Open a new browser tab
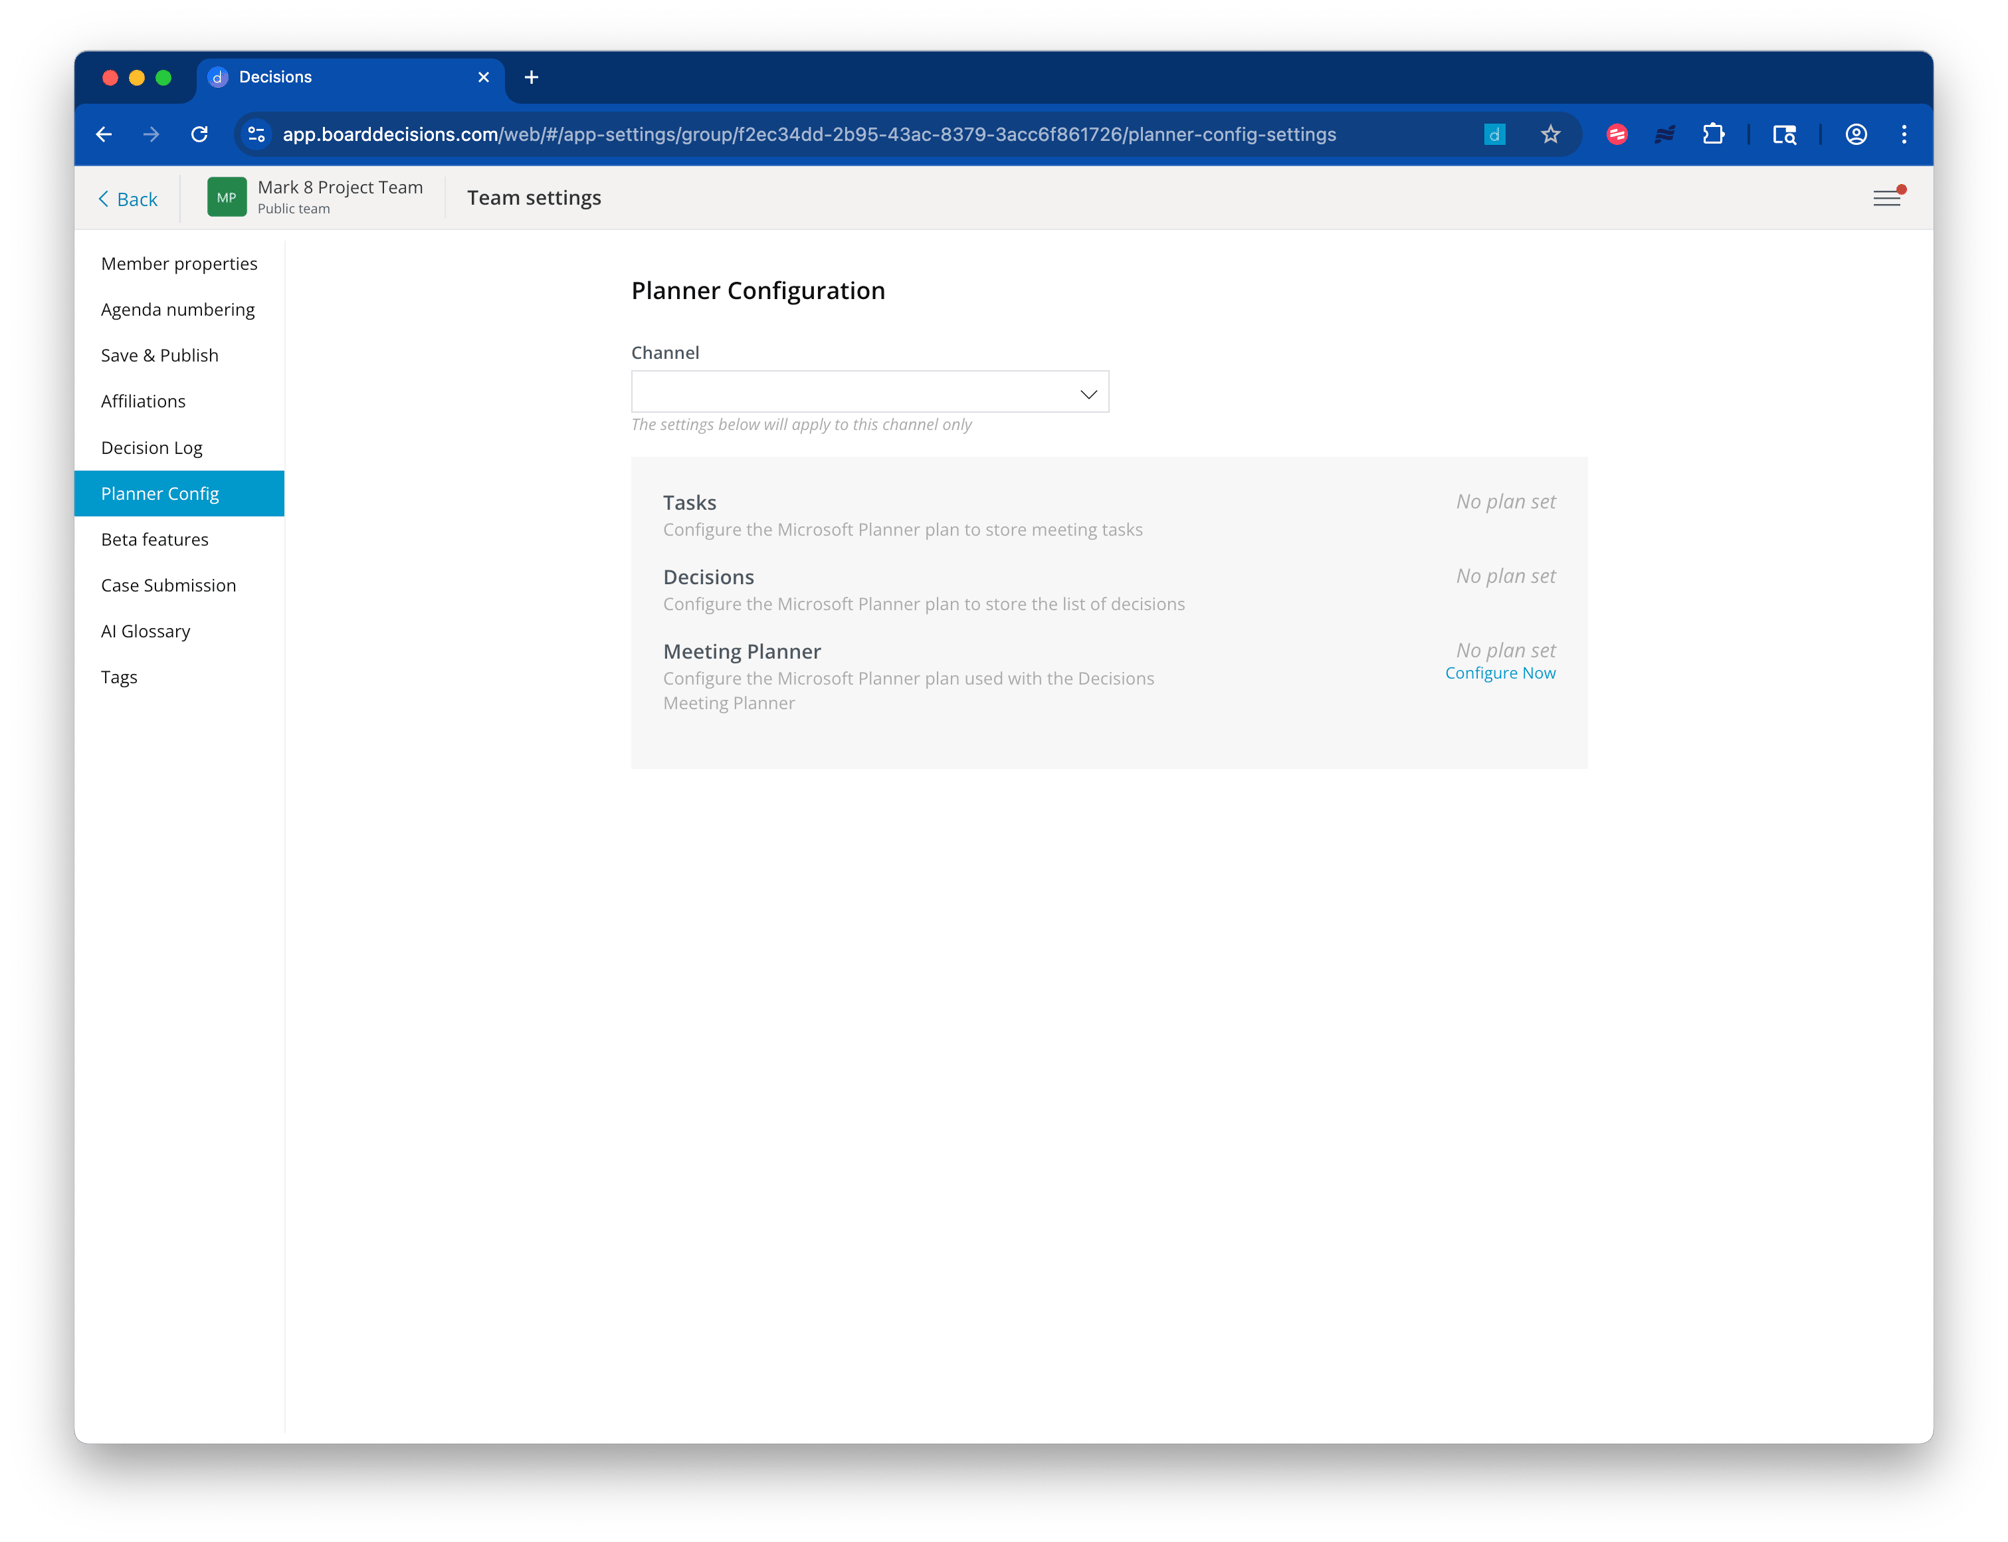This screenshot has width=2008, height=1542. tap(531, 77)
